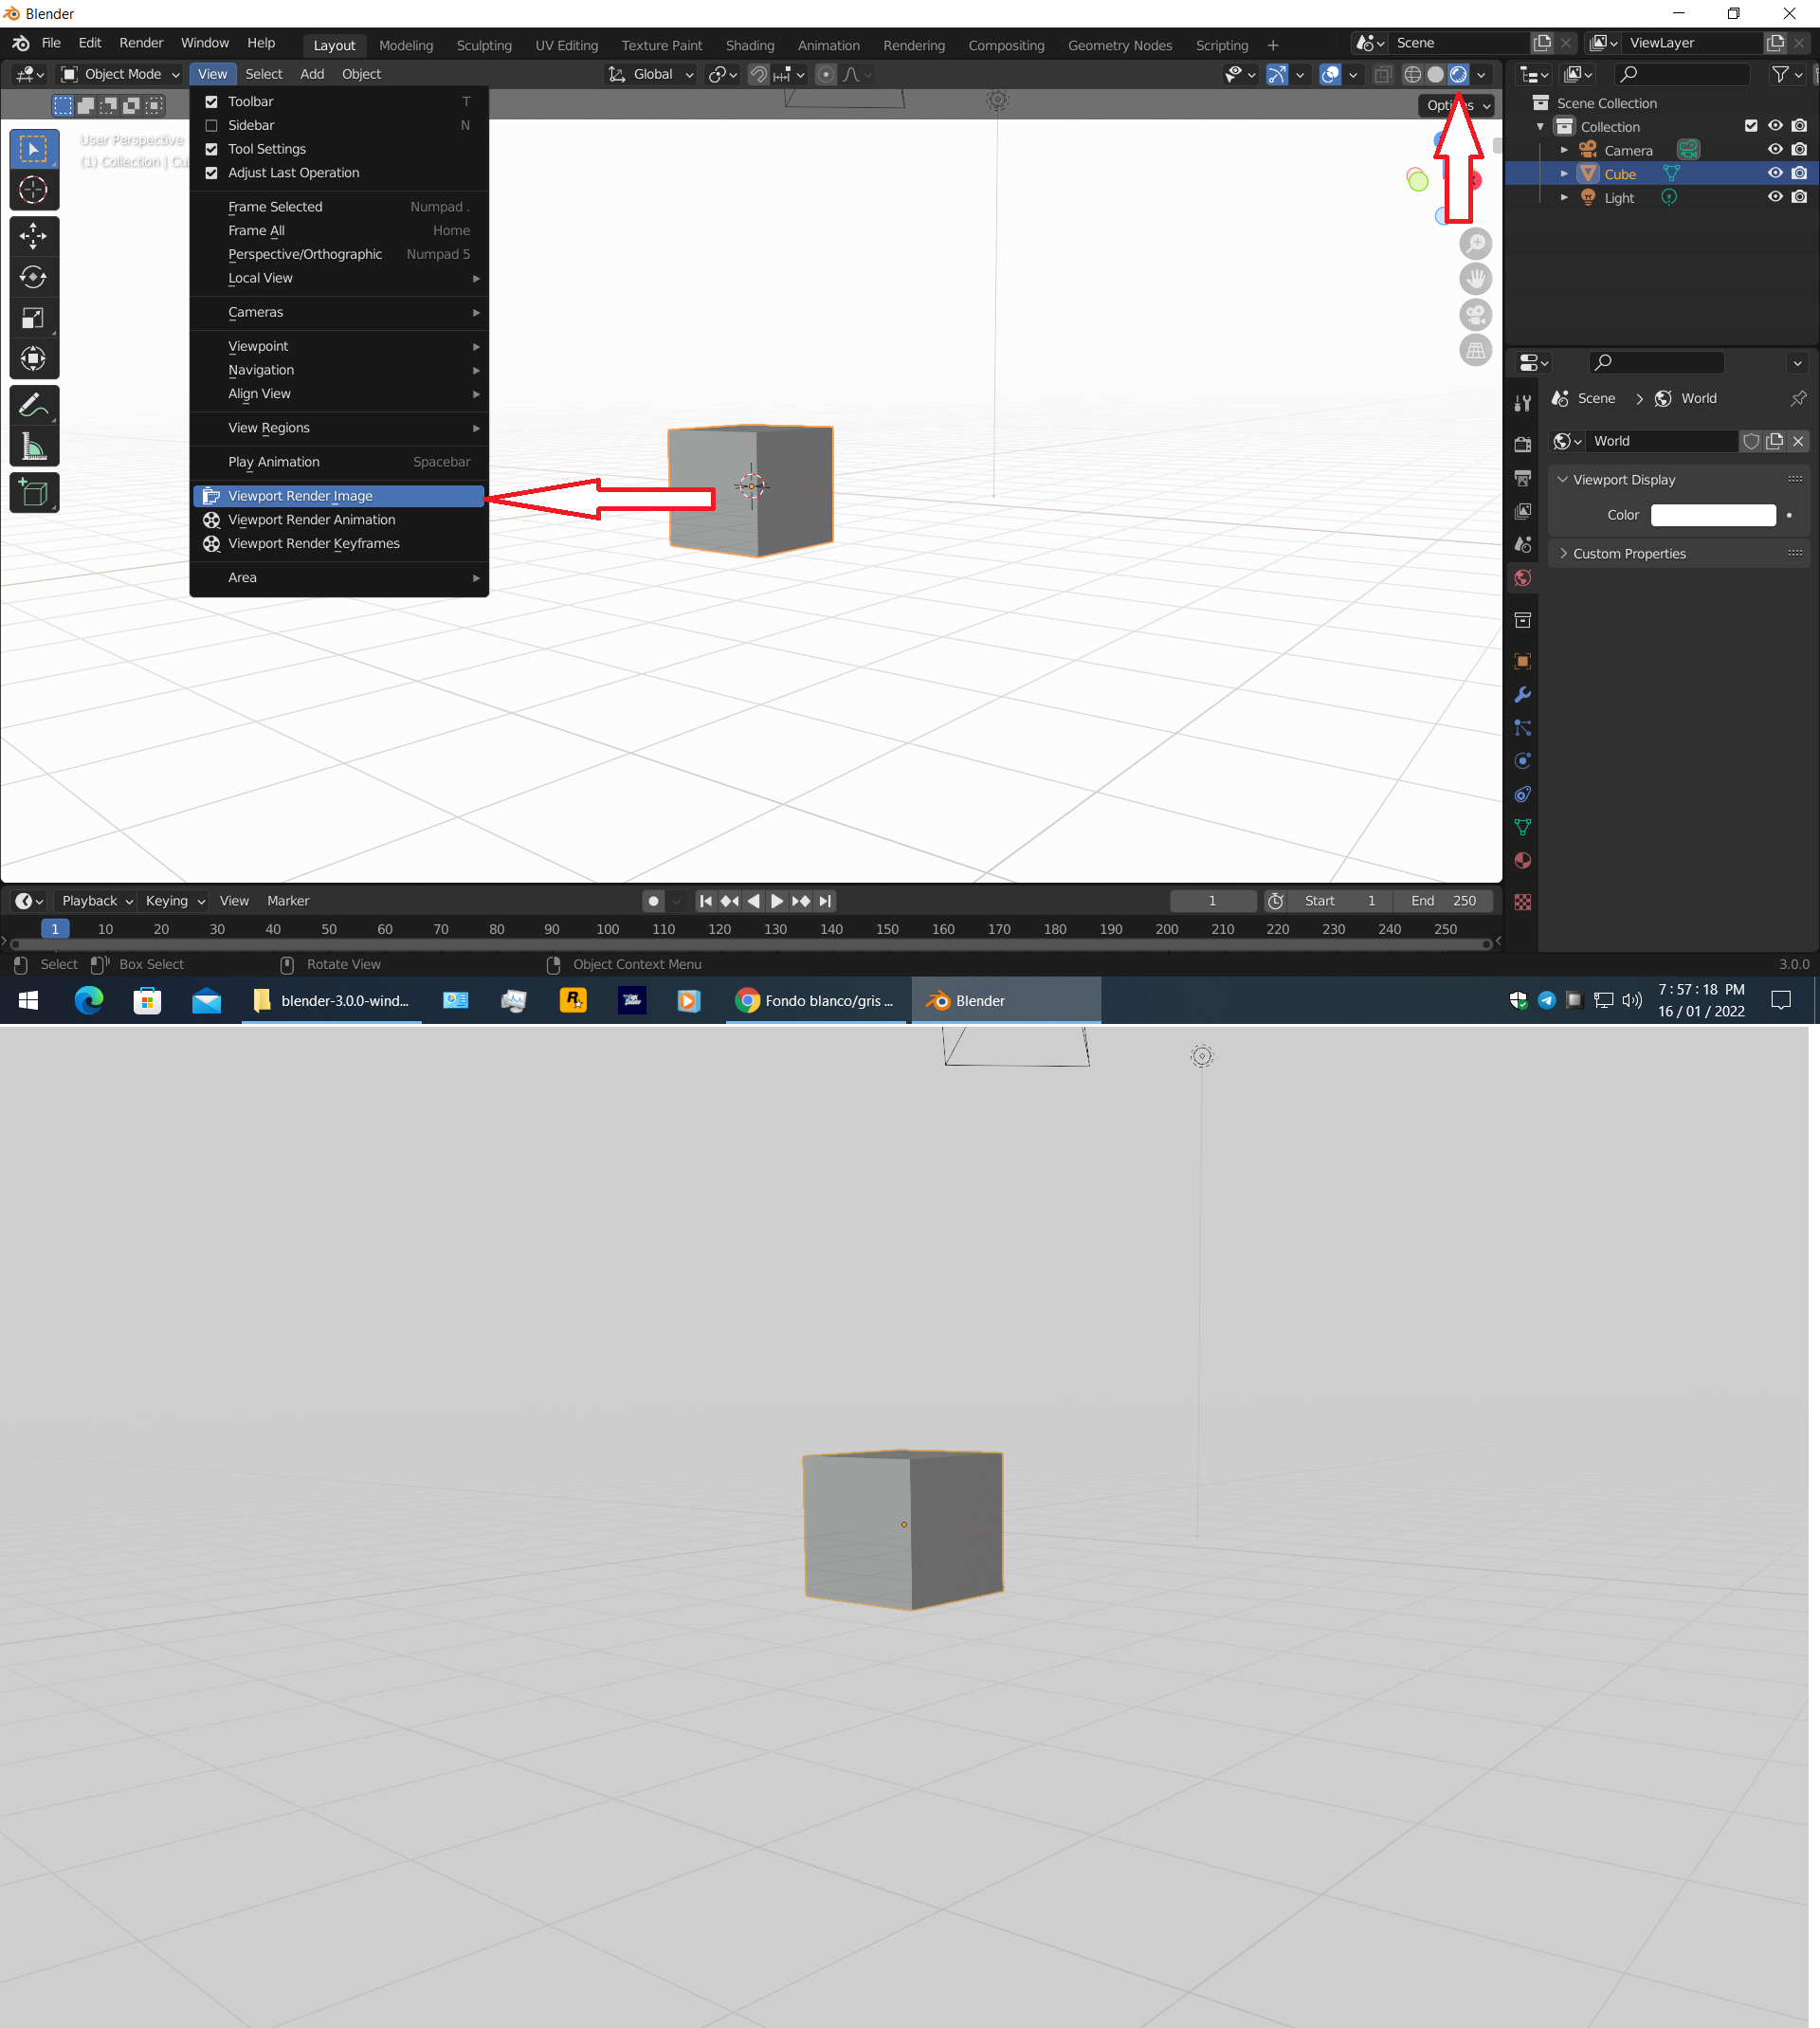This screenshot has height=2028, width=1820.
Task: Open the Modifier properties wrench tab
Action: [x=1522, y=695]
